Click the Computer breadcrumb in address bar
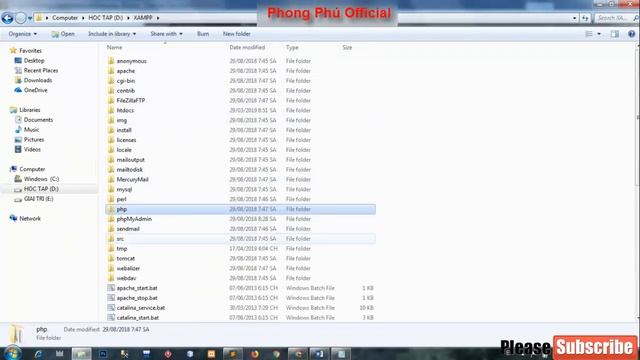640x360 pixels. pyautogui.click(x=65, y=18)
